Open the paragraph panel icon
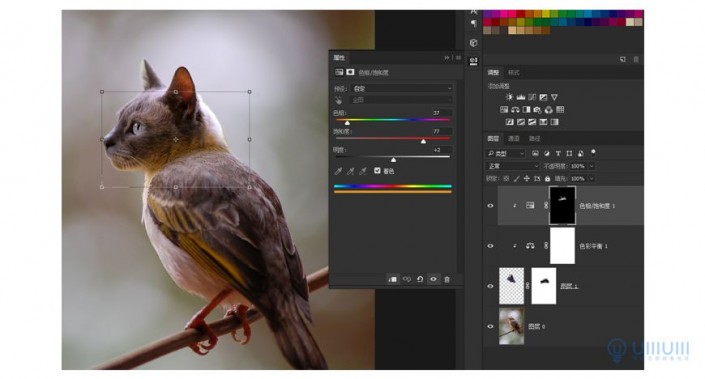Viewport: 705px width, 379px height. tap(473, 23)
